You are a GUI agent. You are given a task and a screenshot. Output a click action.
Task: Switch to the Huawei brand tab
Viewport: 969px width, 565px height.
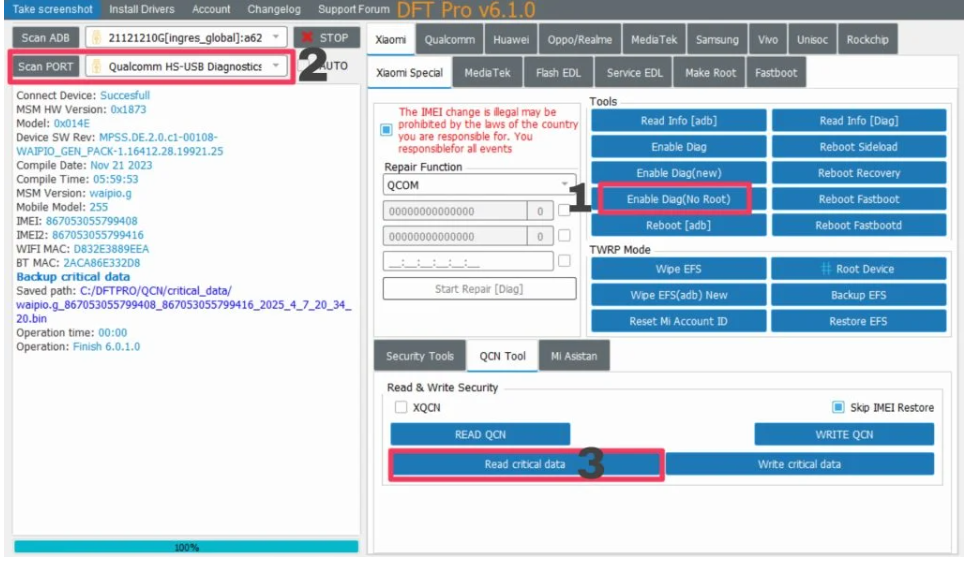click(511, 40)
